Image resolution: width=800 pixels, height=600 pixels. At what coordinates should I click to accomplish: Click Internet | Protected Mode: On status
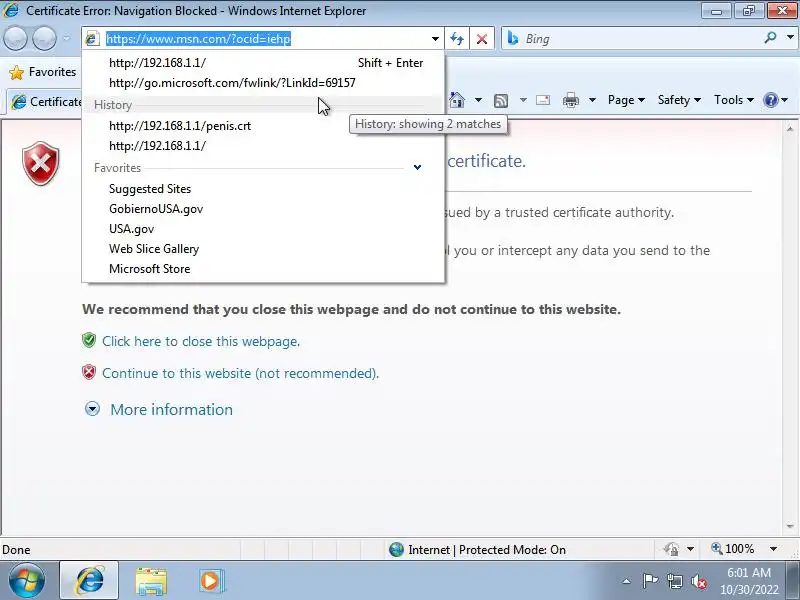(x=487, y=550)
